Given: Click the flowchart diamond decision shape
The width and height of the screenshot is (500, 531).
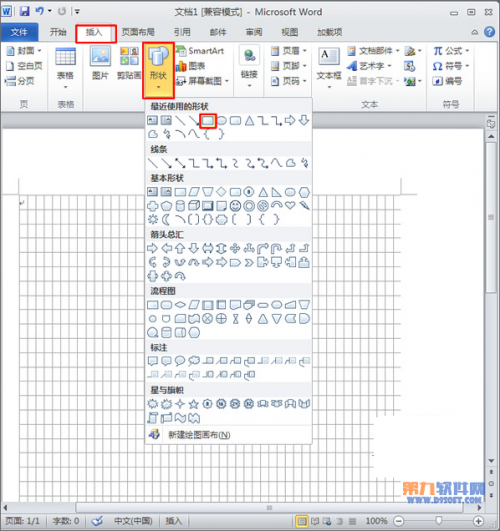Looking at the screenshot, I should point(180,305).
